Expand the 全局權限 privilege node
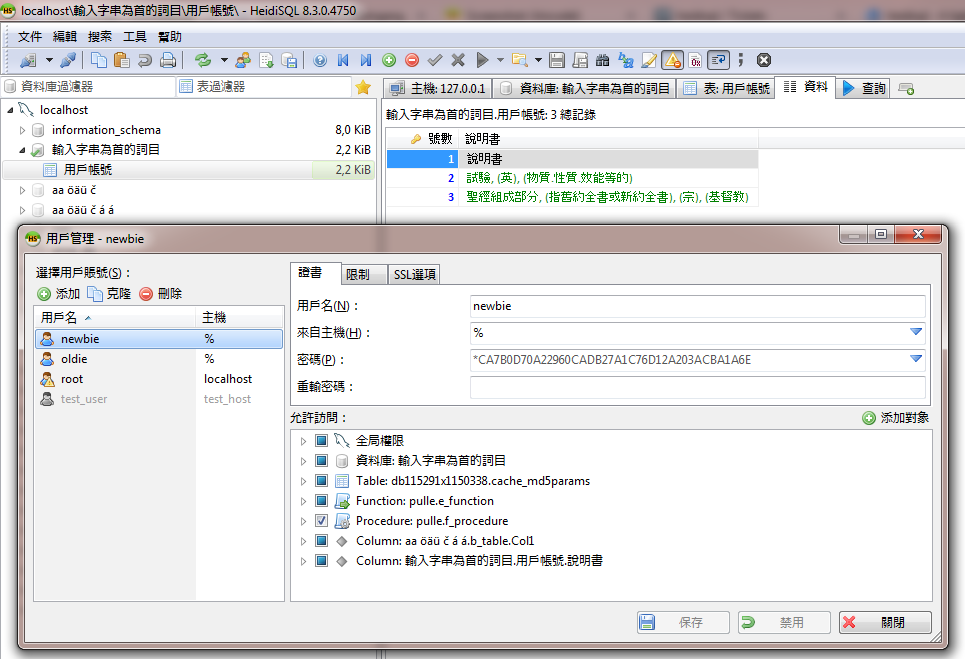This screenshot has width=965, height=659. tap(303, 441)
